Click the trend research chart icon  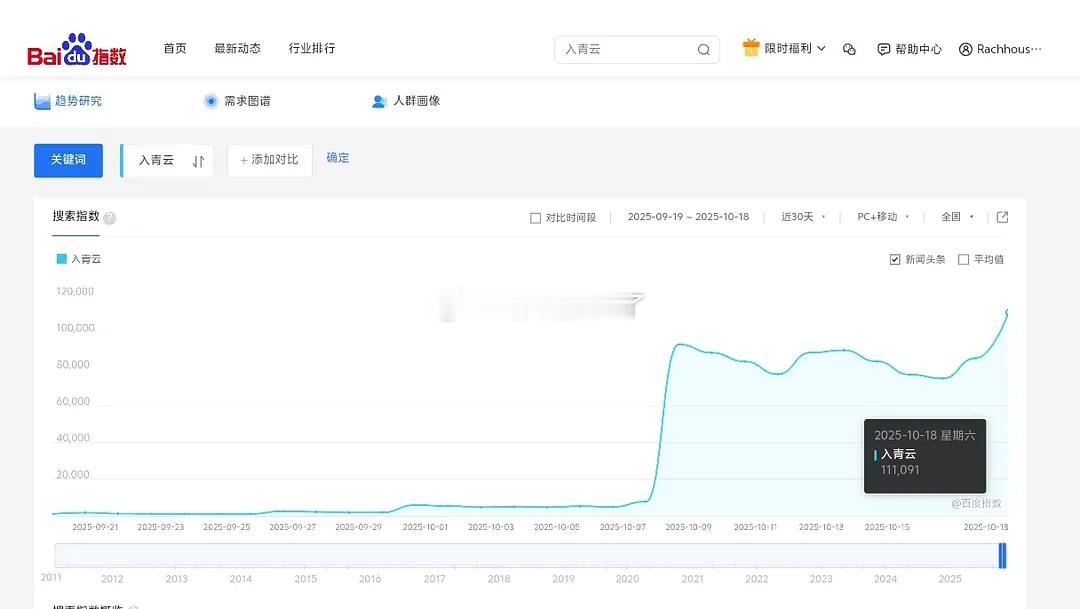pos(42,101)
